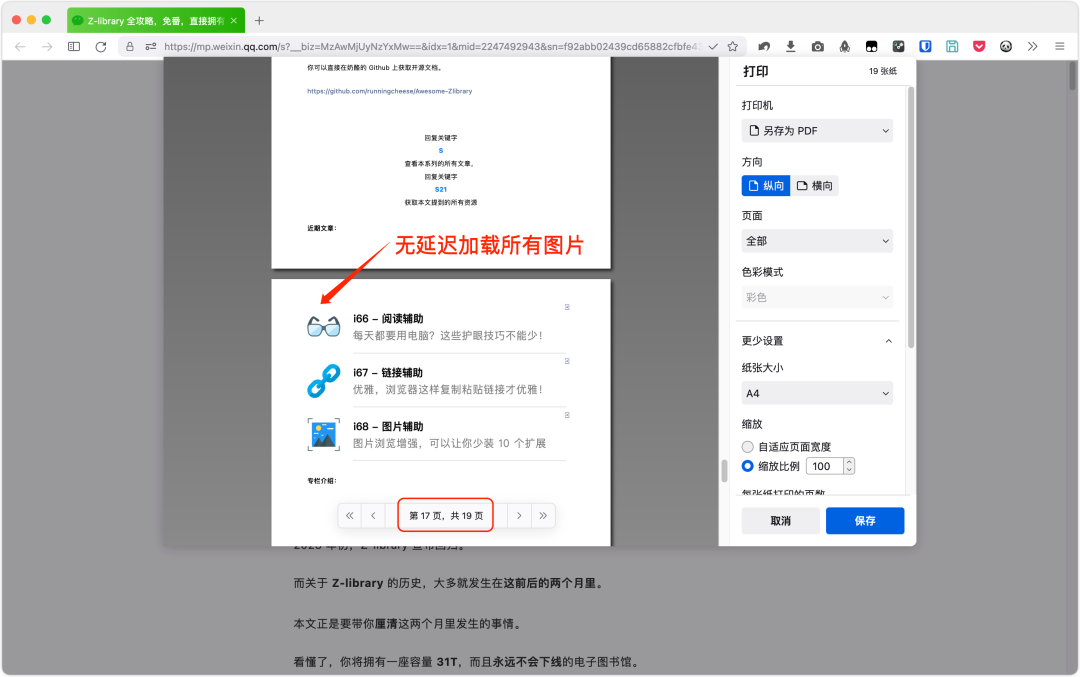Jump to first preview page
This screenshot has height=677, width=1080.
(x=350, y=515)
